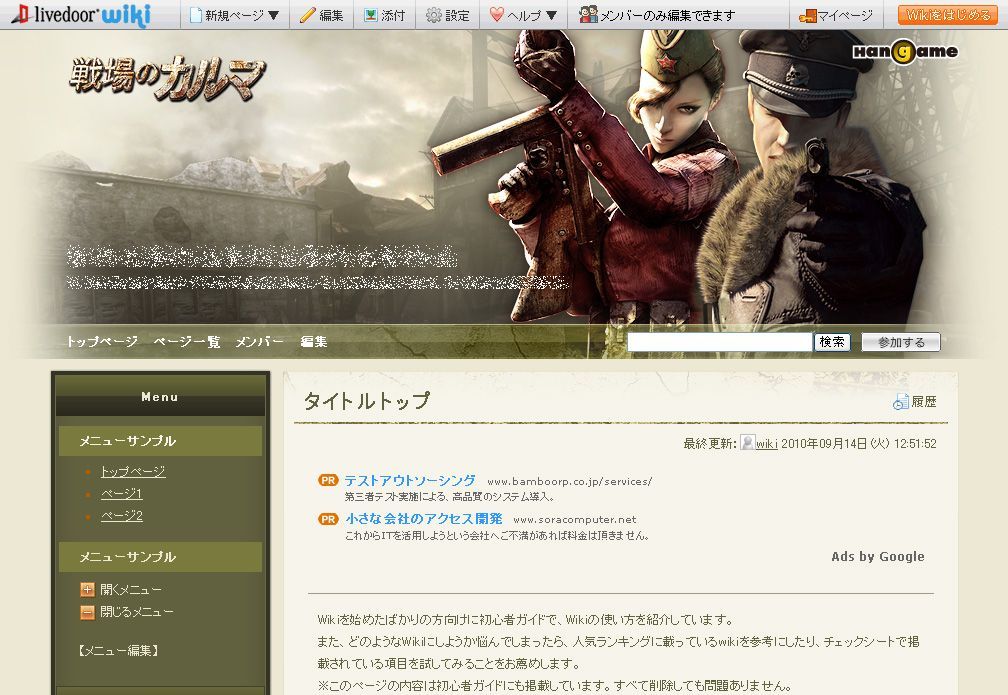Viewport: 1008px width, 695px height.
Task: Collapse 閉じるメニュー with minus icon
Action: [x=87, y=612]
